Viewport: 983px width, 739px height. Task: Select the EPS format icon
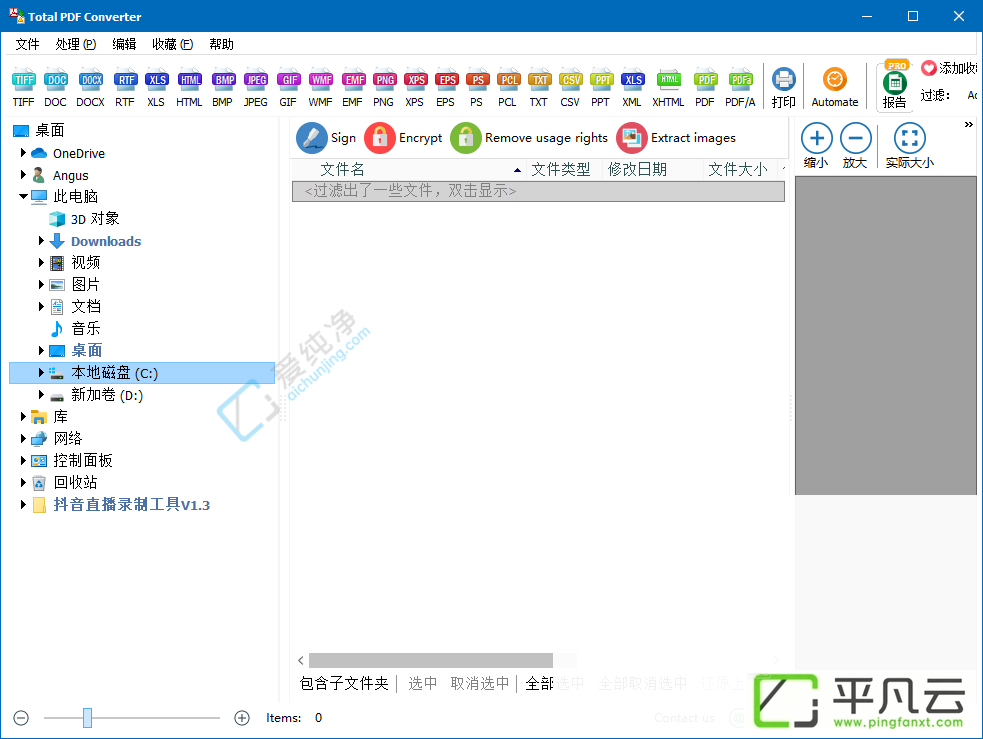[x=446, y=88]
